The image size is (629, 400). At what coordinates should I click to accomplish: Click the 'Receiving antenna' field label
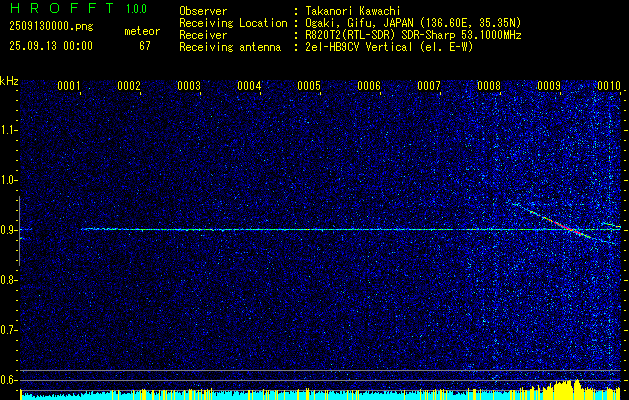pyautogui.click(x=230, y=47)
